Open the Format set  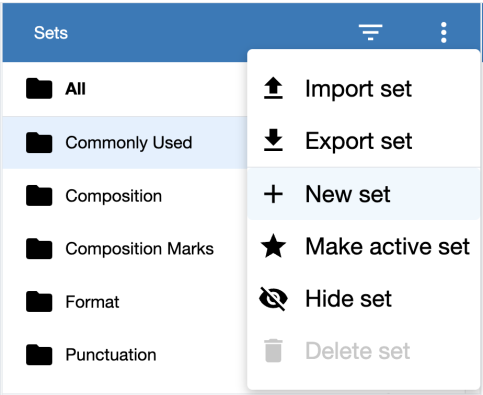(x=125, y=302)
